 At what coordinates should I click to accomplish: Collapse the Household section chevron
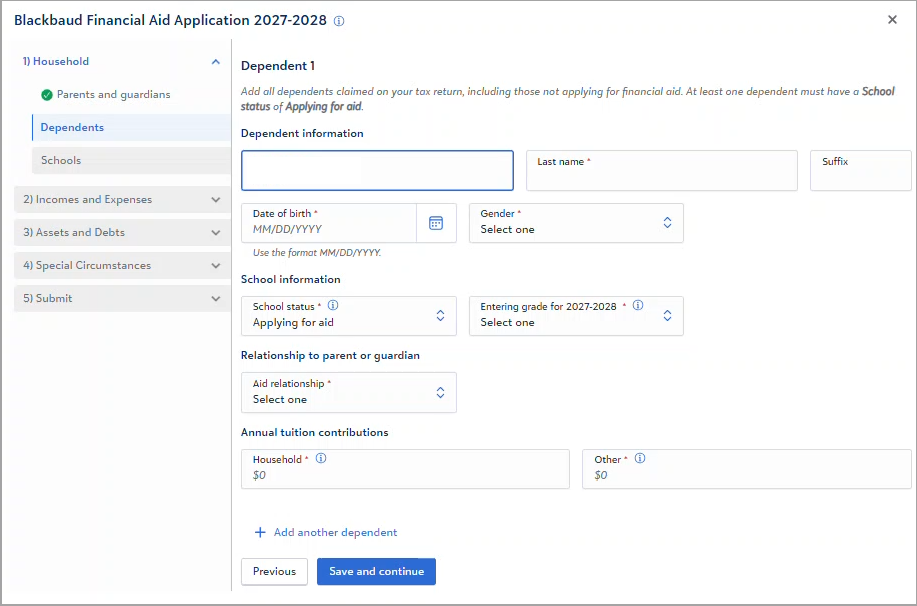click(216, 61)
